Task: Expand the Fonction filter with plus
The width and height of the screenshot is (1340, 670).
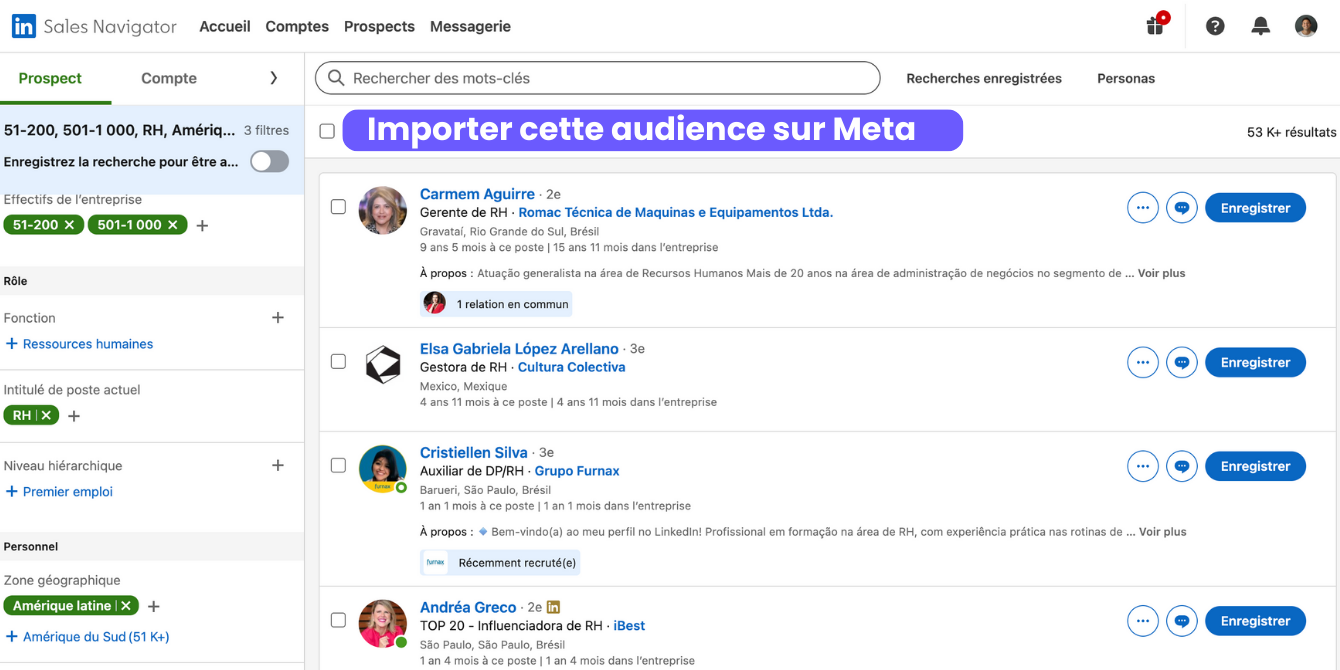Action: [278, 318]
